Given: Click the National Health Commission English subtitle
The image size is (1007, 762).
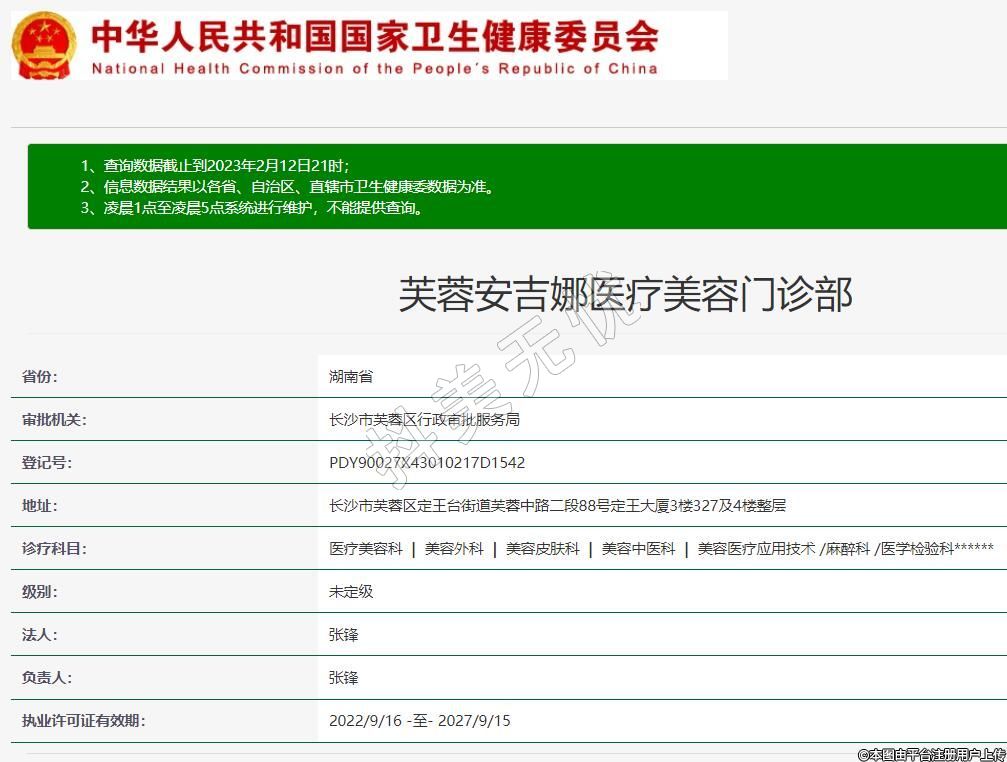Looking at the screenshot, I should click(x=375, y=69).
